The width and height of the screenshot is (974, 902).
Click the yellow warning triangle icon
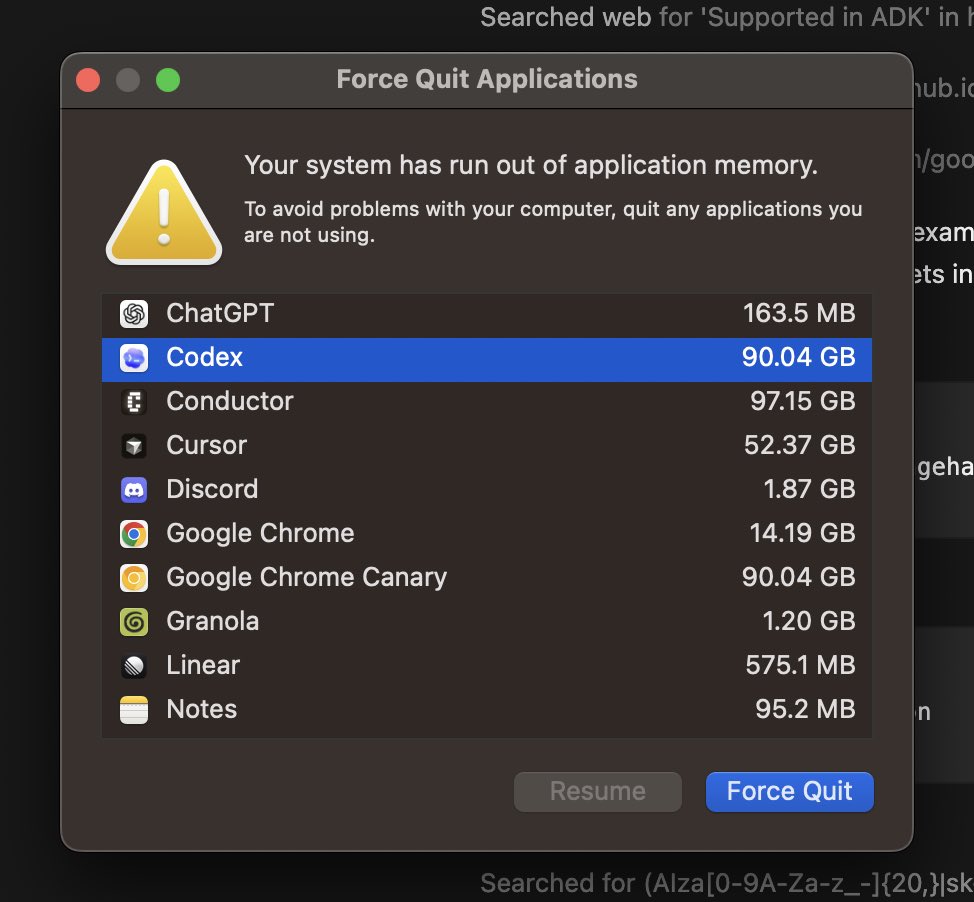click(163, 213)
